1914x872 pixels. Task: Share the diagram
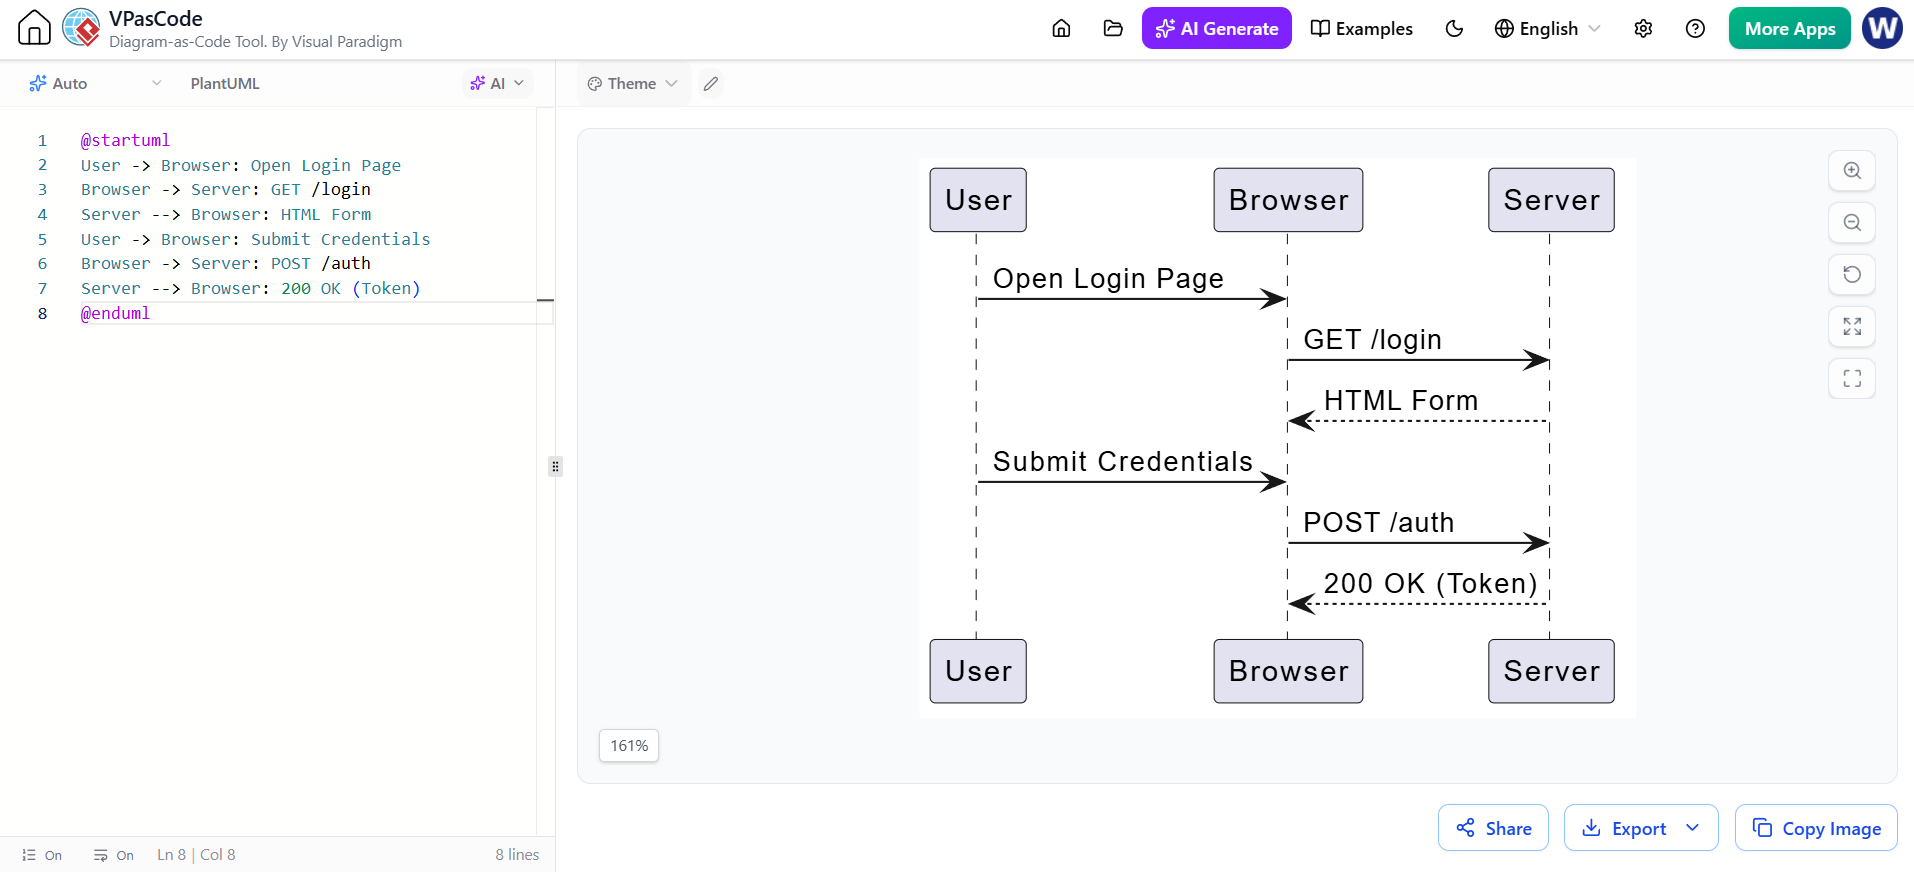1493,828
